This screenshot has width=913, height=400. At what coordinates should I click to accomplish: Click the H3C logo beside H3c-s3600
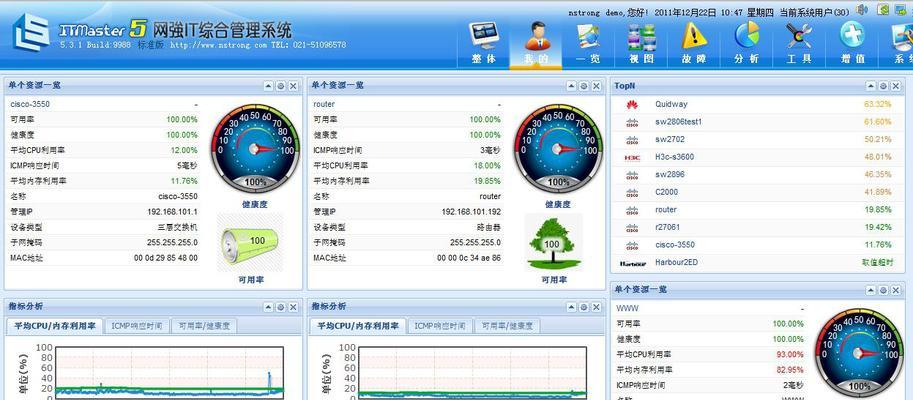[x=632, y=157]
